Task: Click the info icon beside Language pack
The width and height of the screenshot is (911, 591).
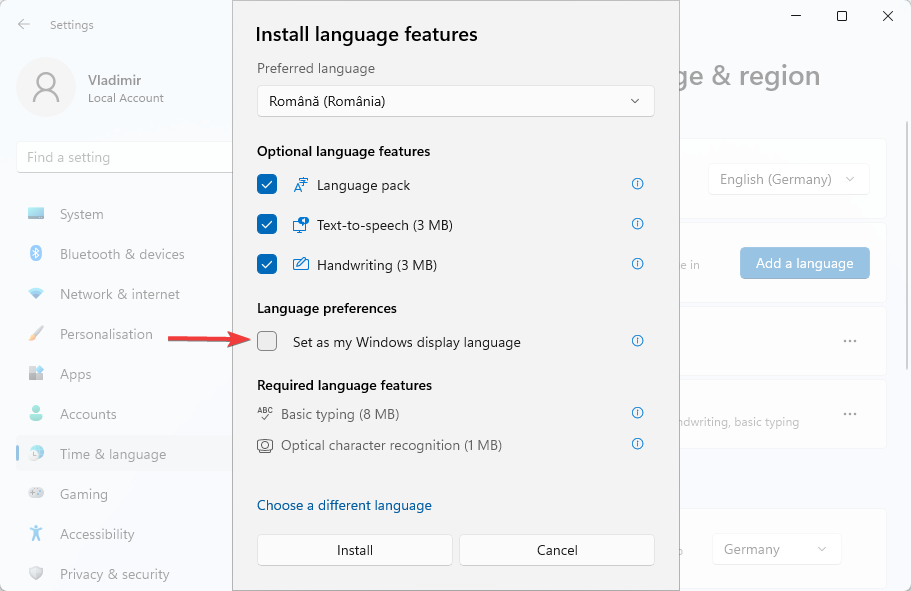Action: [637, 184]
